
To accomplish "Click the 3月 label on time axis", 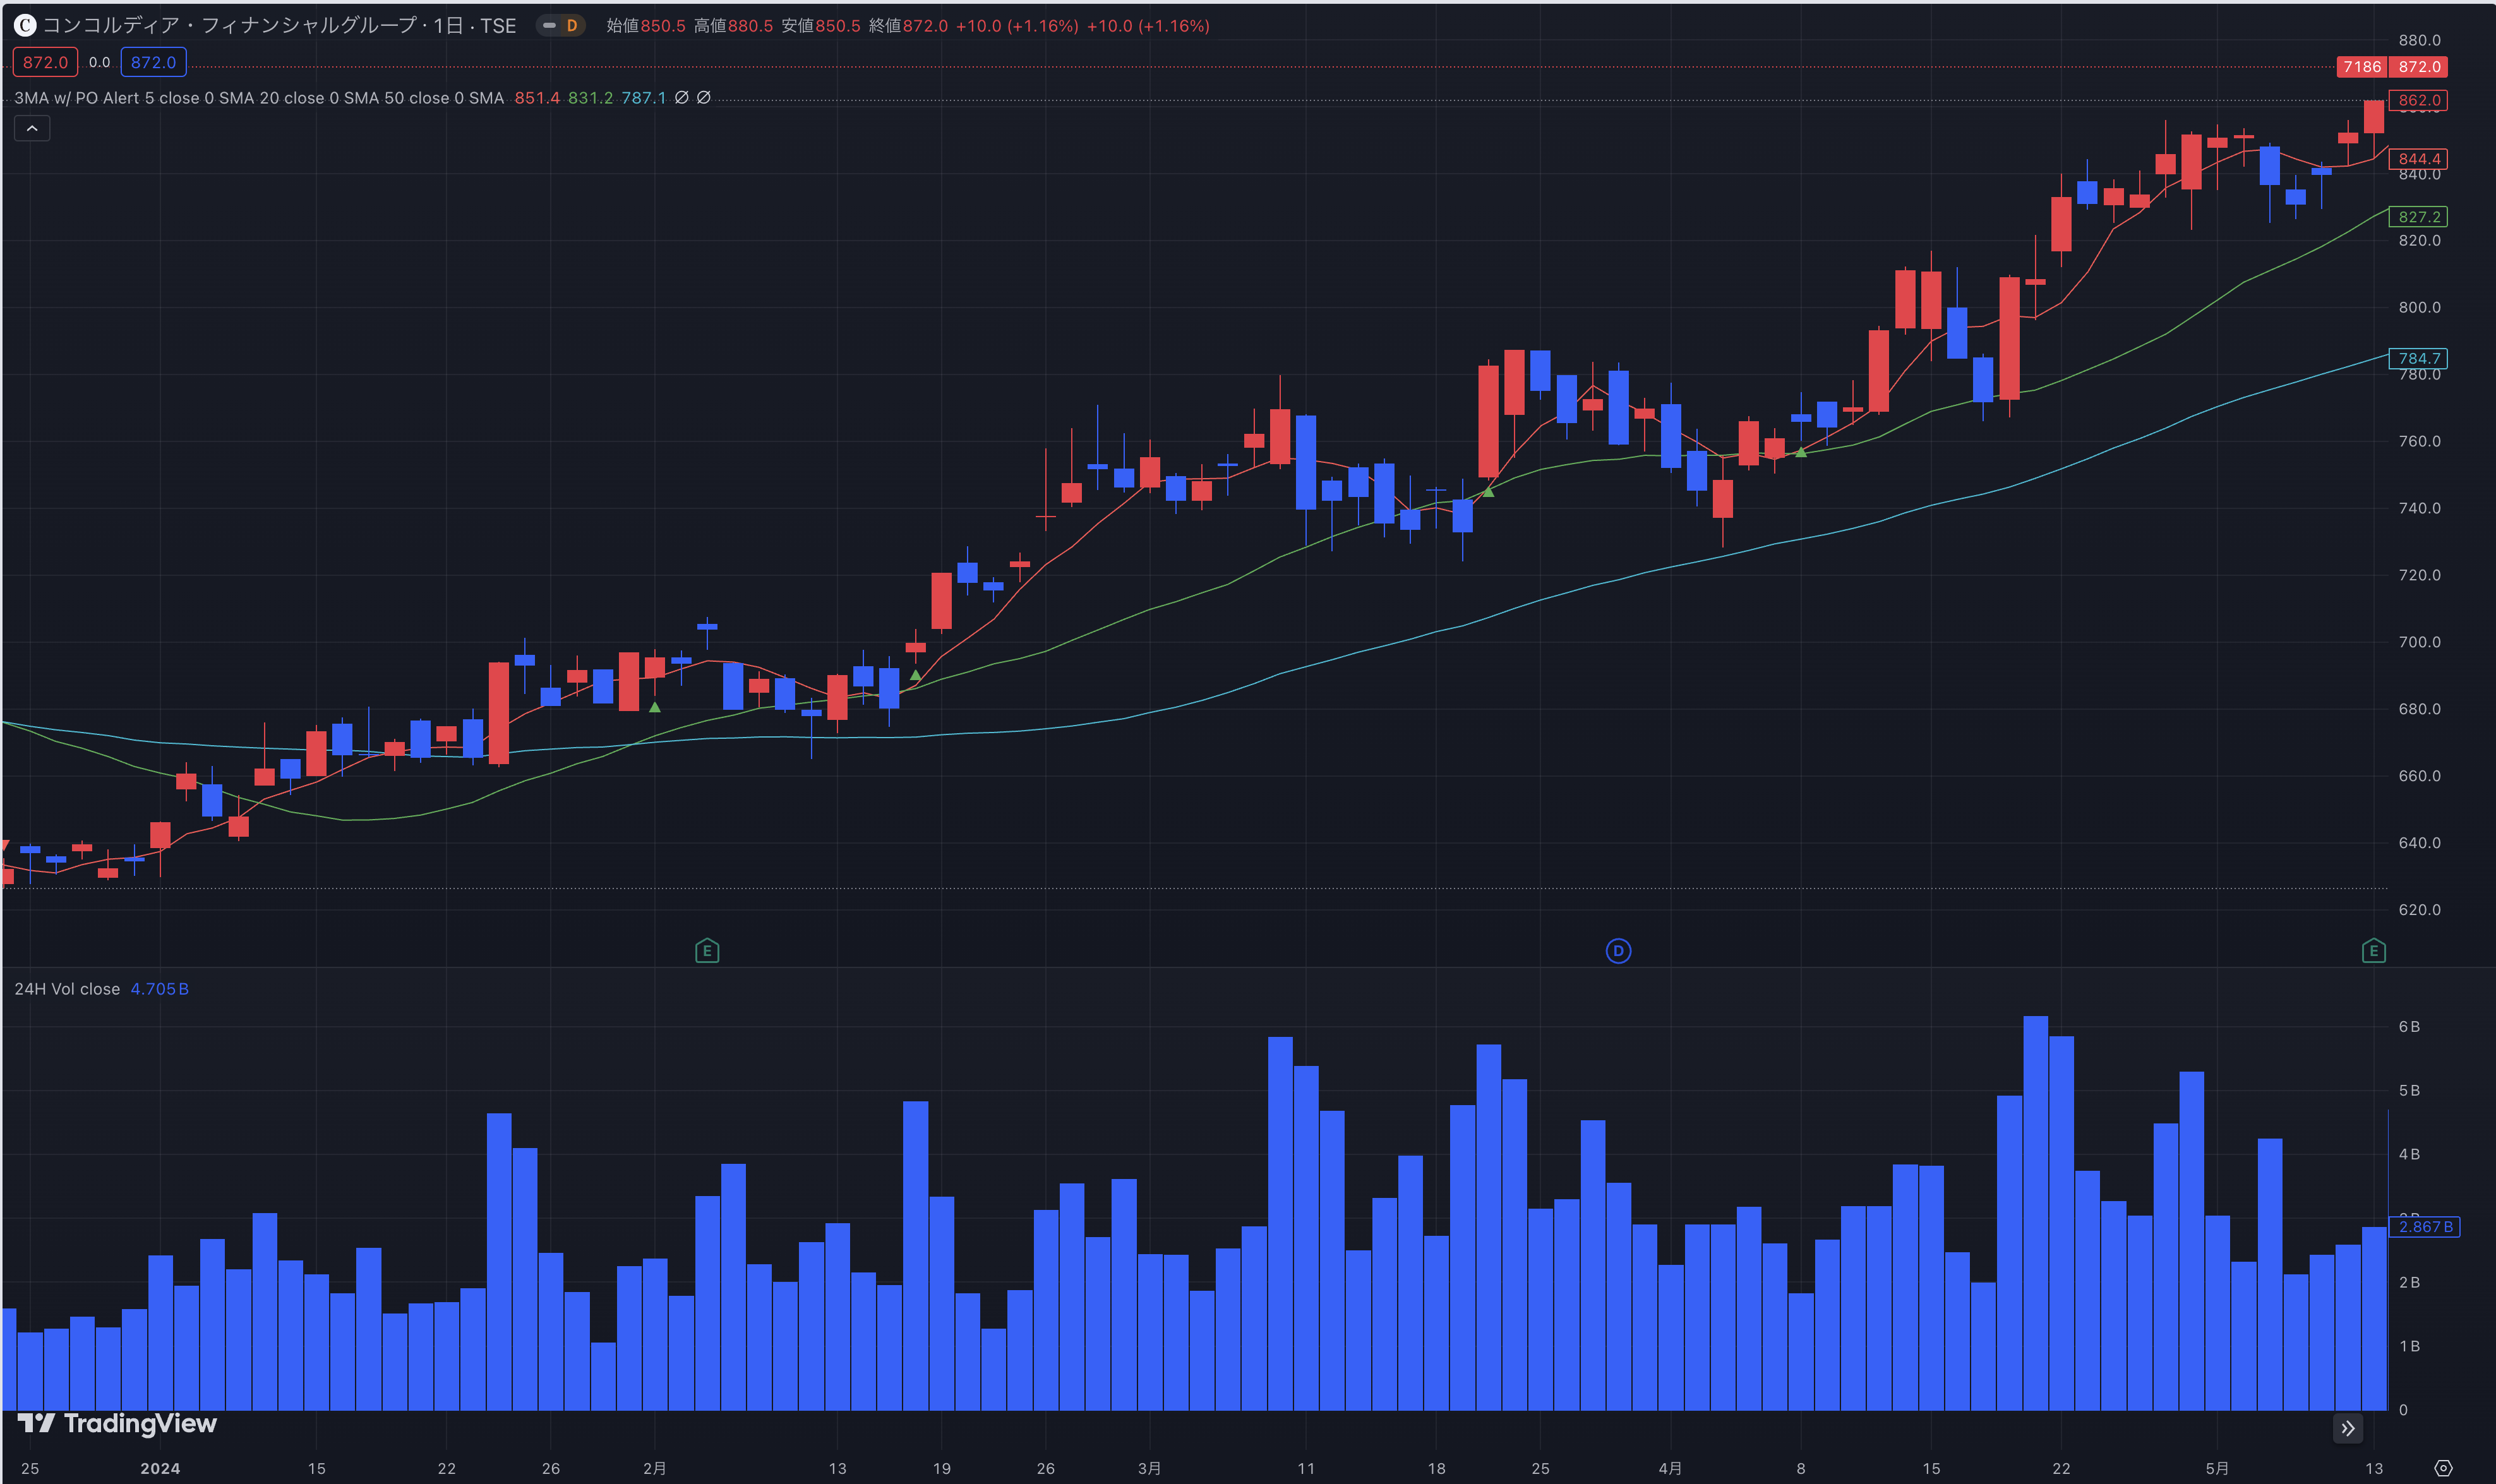I will point(1149,1468).
